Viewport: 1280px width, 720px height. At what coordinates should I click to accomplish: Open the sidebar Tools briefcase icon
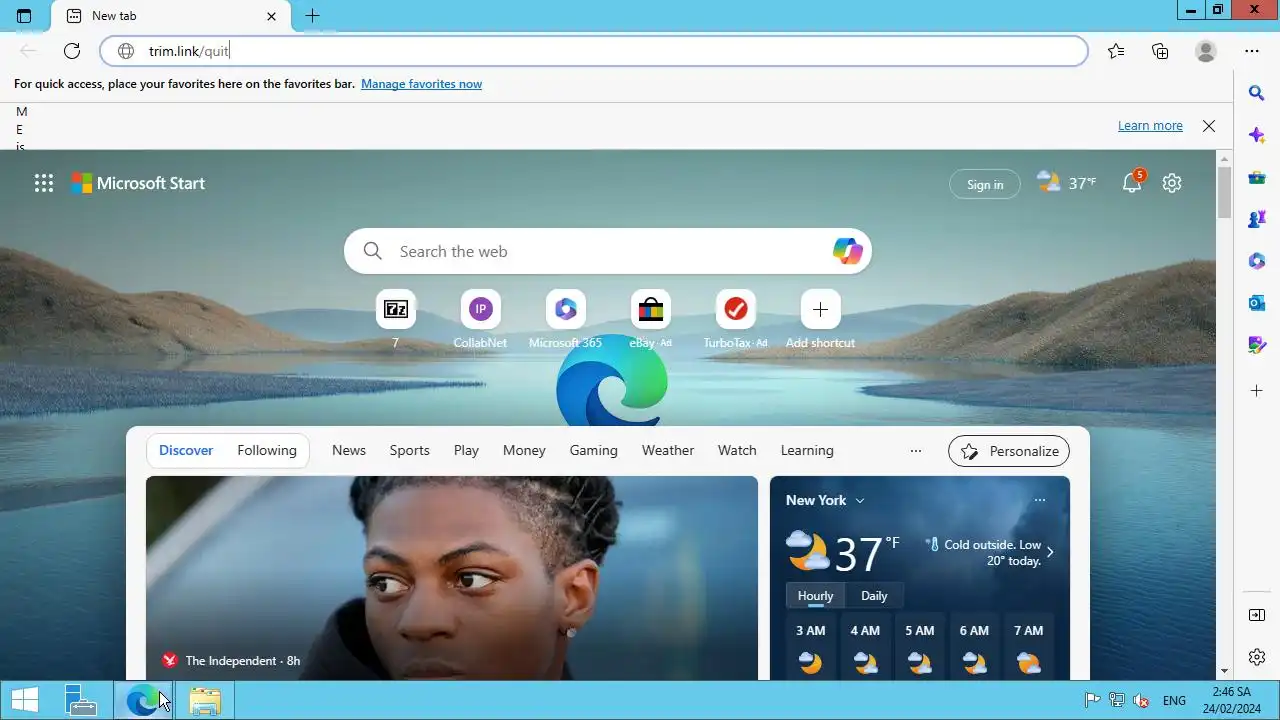[1257, 178]
